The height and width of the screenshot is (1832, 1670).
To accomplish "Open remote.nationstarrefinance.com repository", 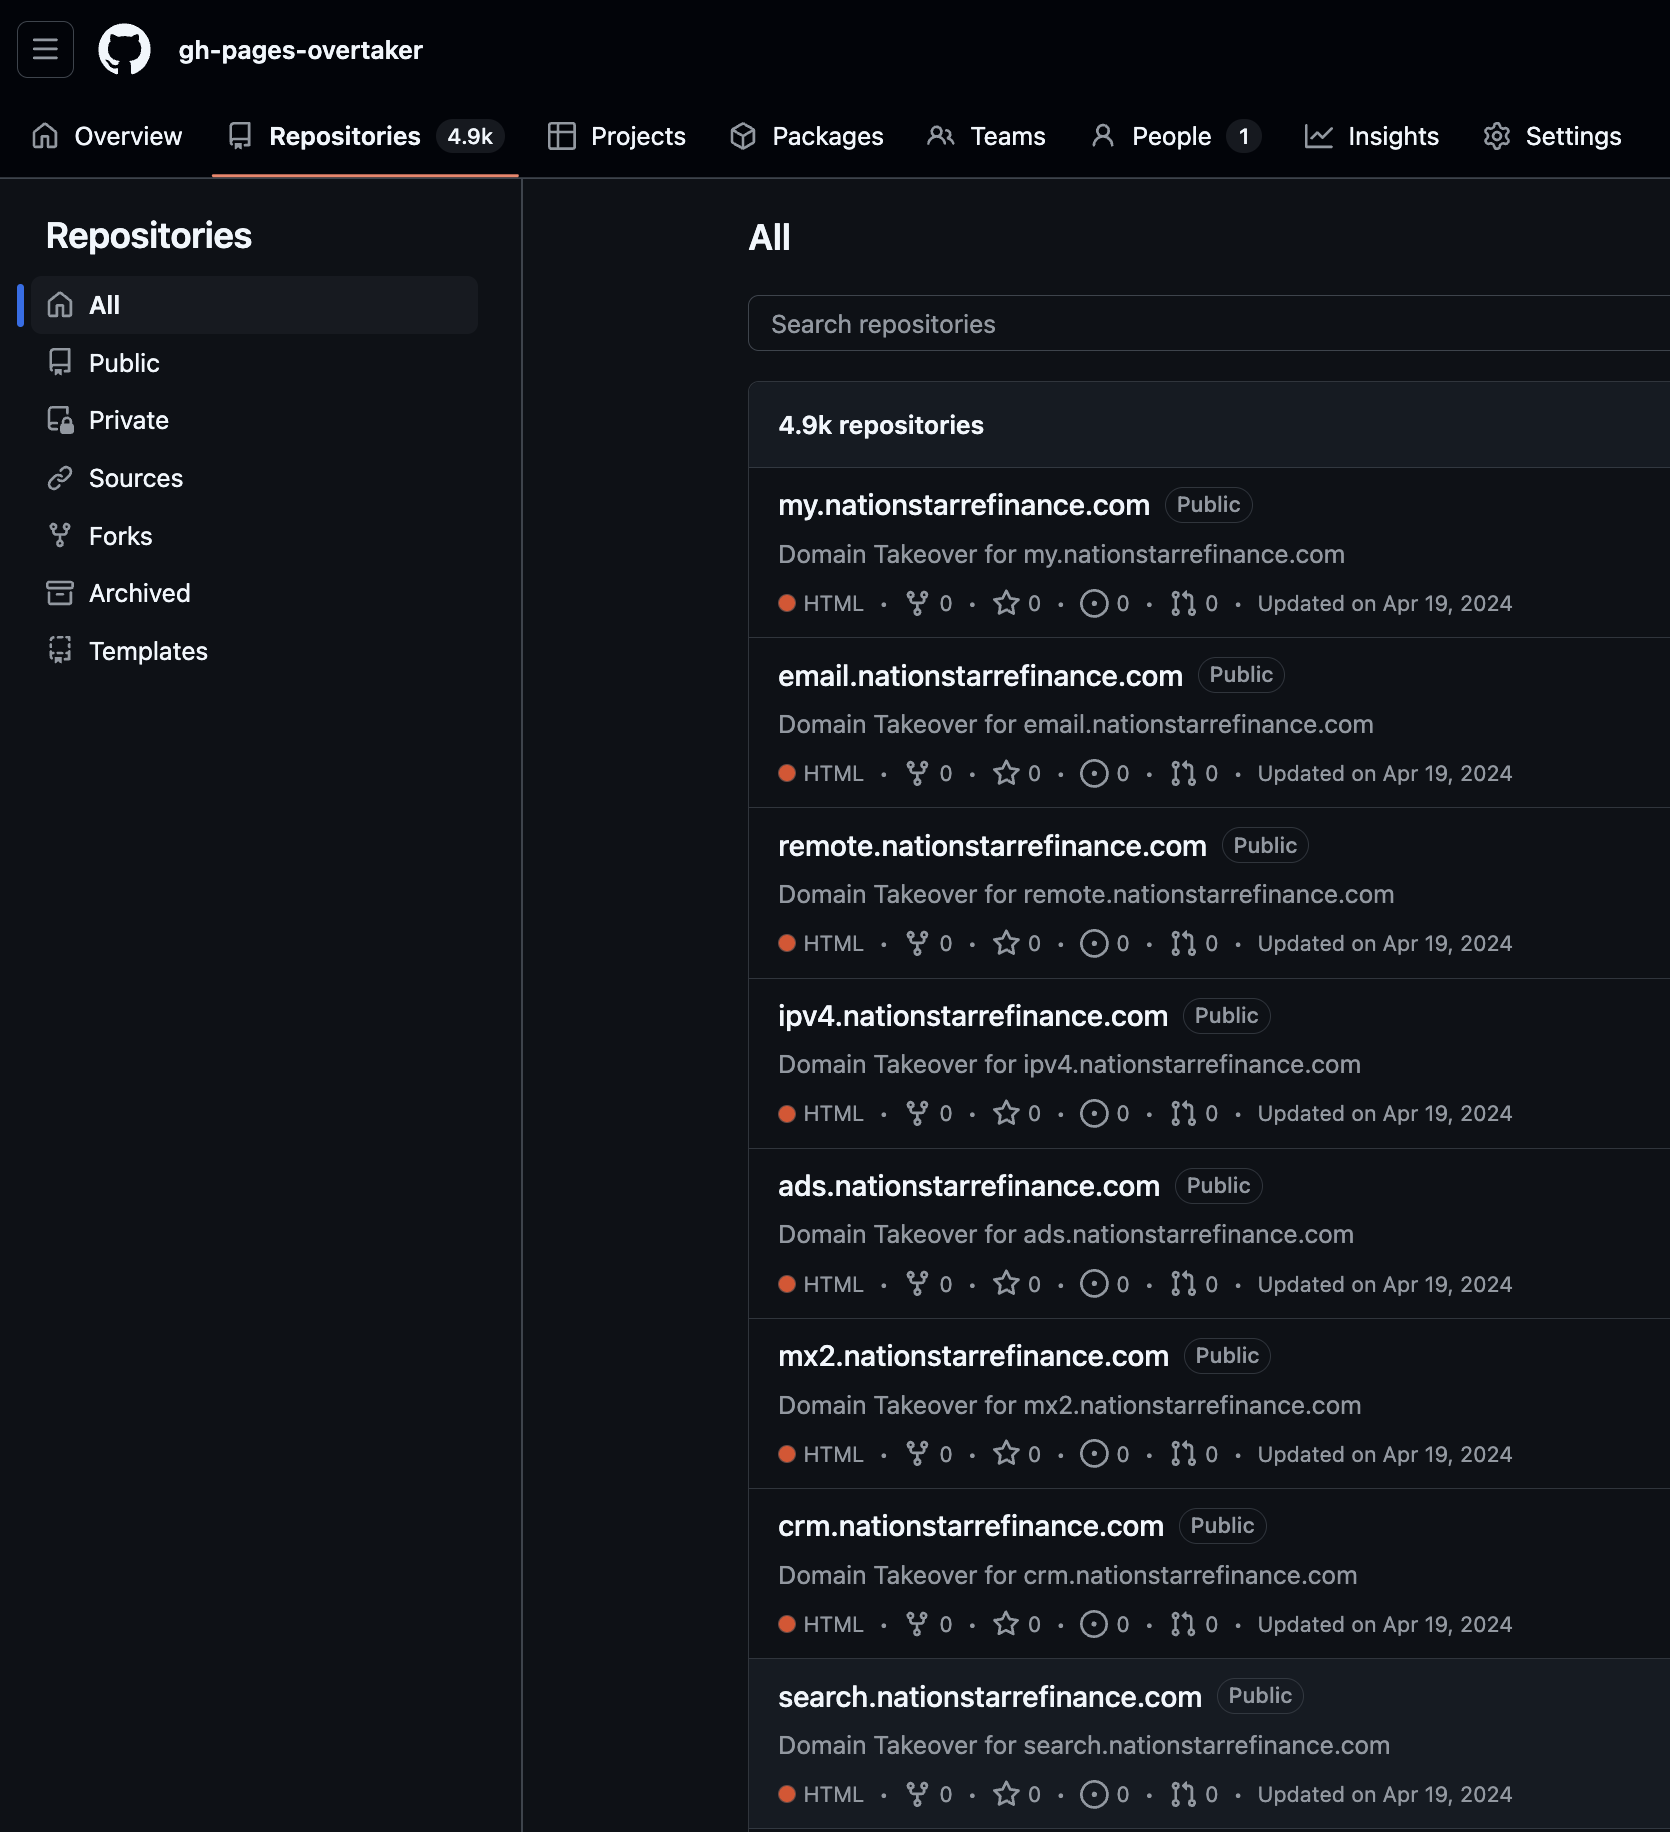I will pos(992,846).
